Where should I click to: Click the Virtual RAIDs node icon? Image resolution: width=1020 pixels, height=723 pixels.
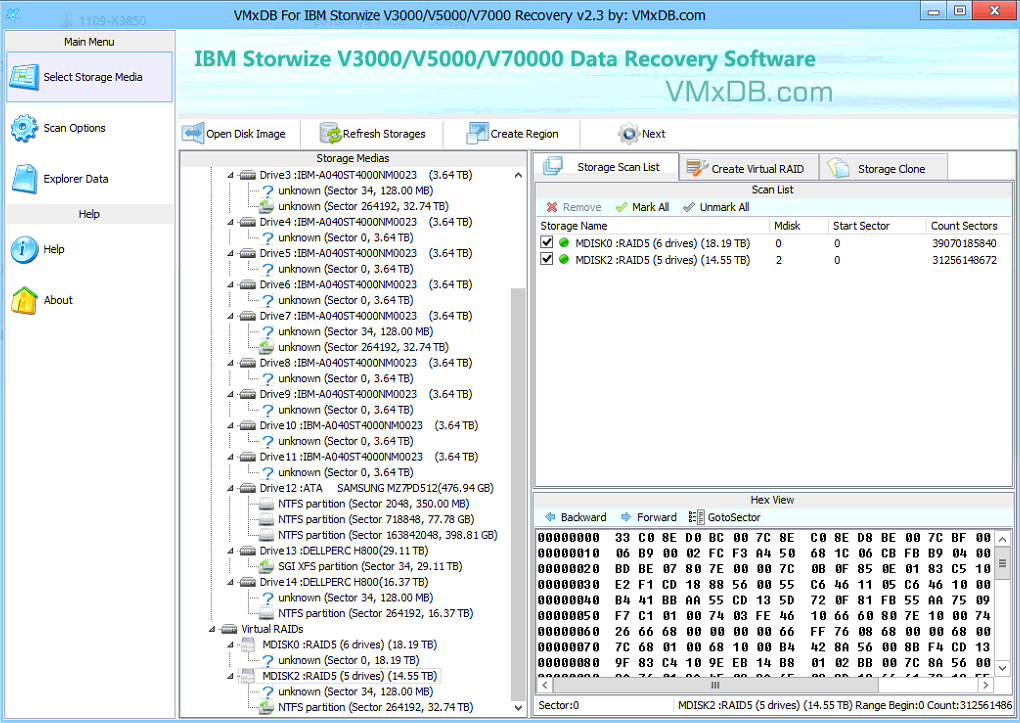[229, 629]
